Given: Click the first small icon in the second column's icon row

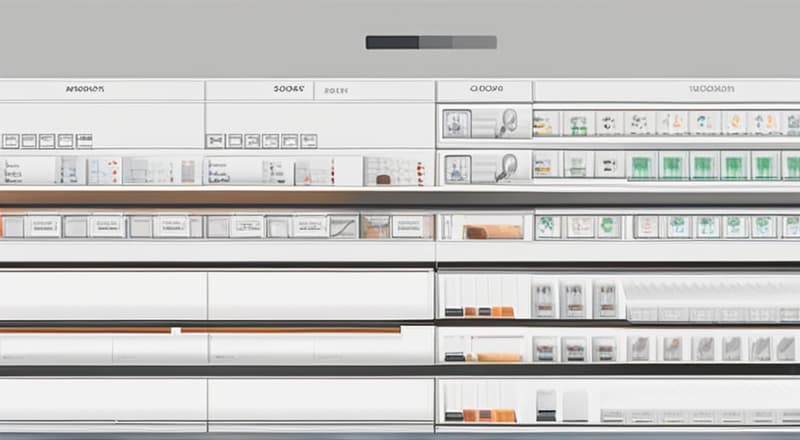Looking at the screenshot, I should (x=214, y=141).
